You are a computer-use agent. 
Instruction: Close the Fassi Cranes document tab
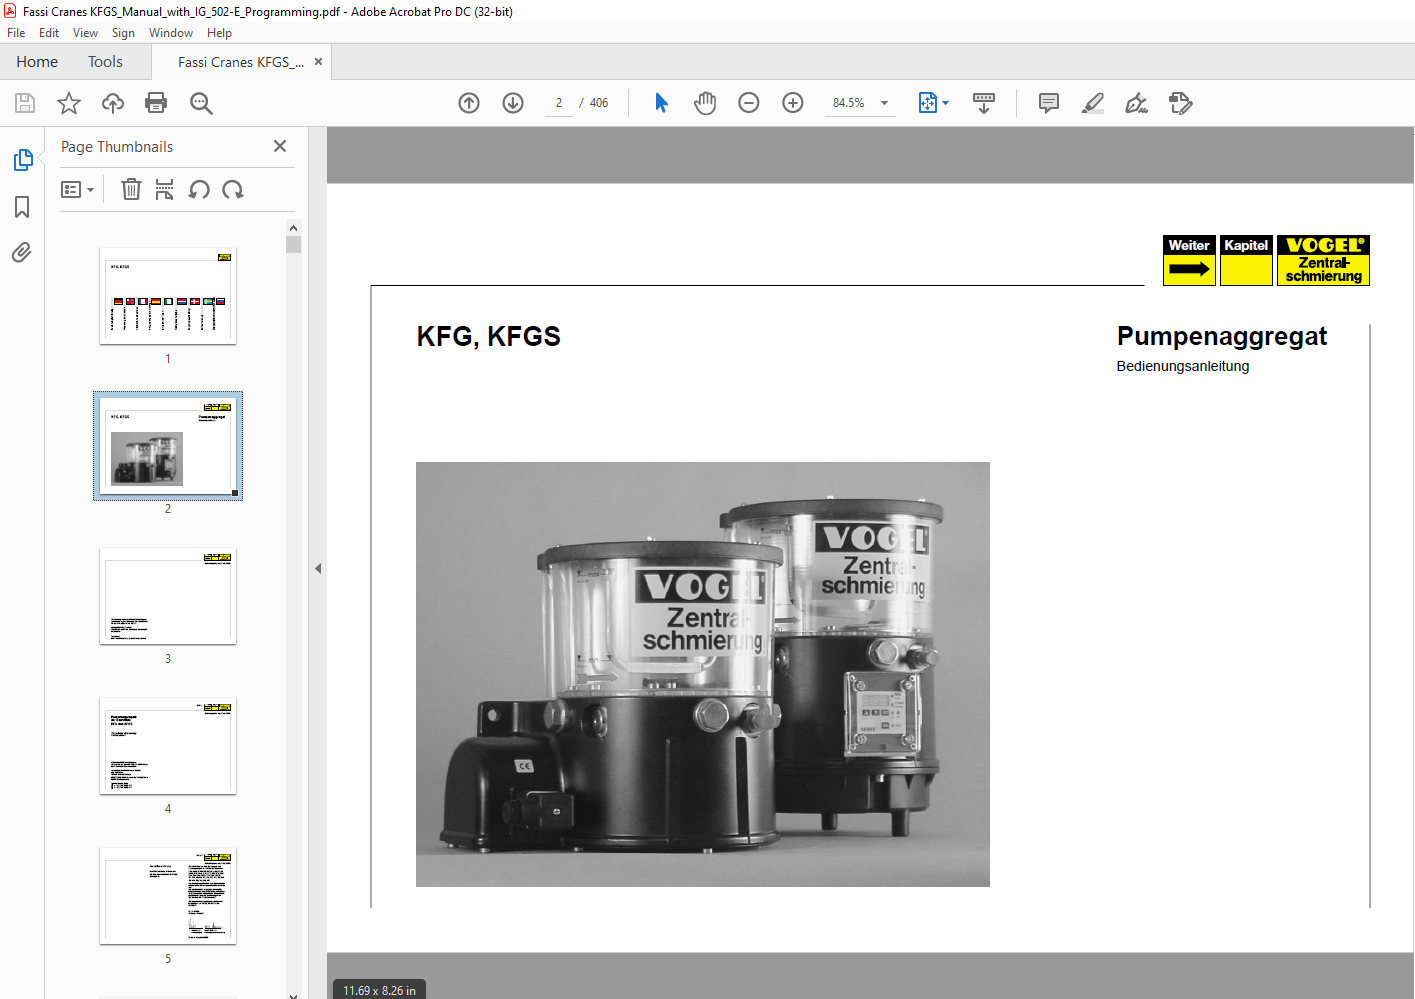point(318,62)
